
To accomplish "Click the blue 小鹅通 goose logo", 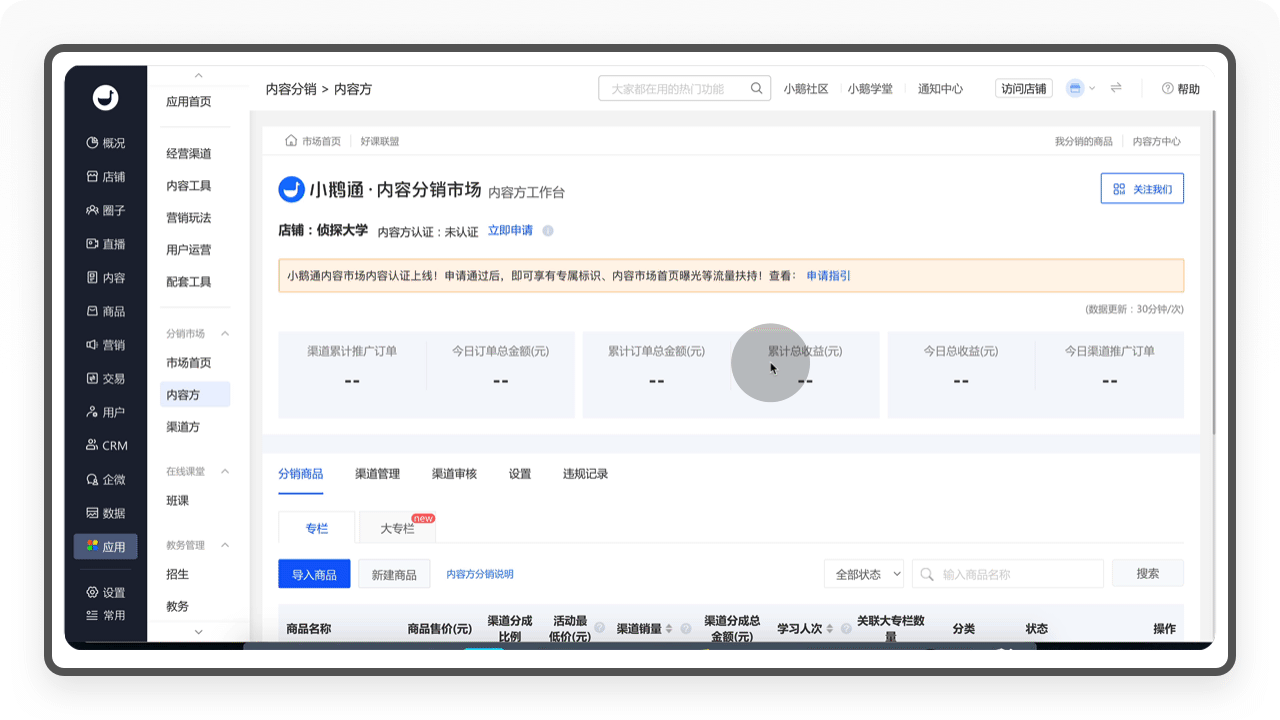I will pos(291,189).
